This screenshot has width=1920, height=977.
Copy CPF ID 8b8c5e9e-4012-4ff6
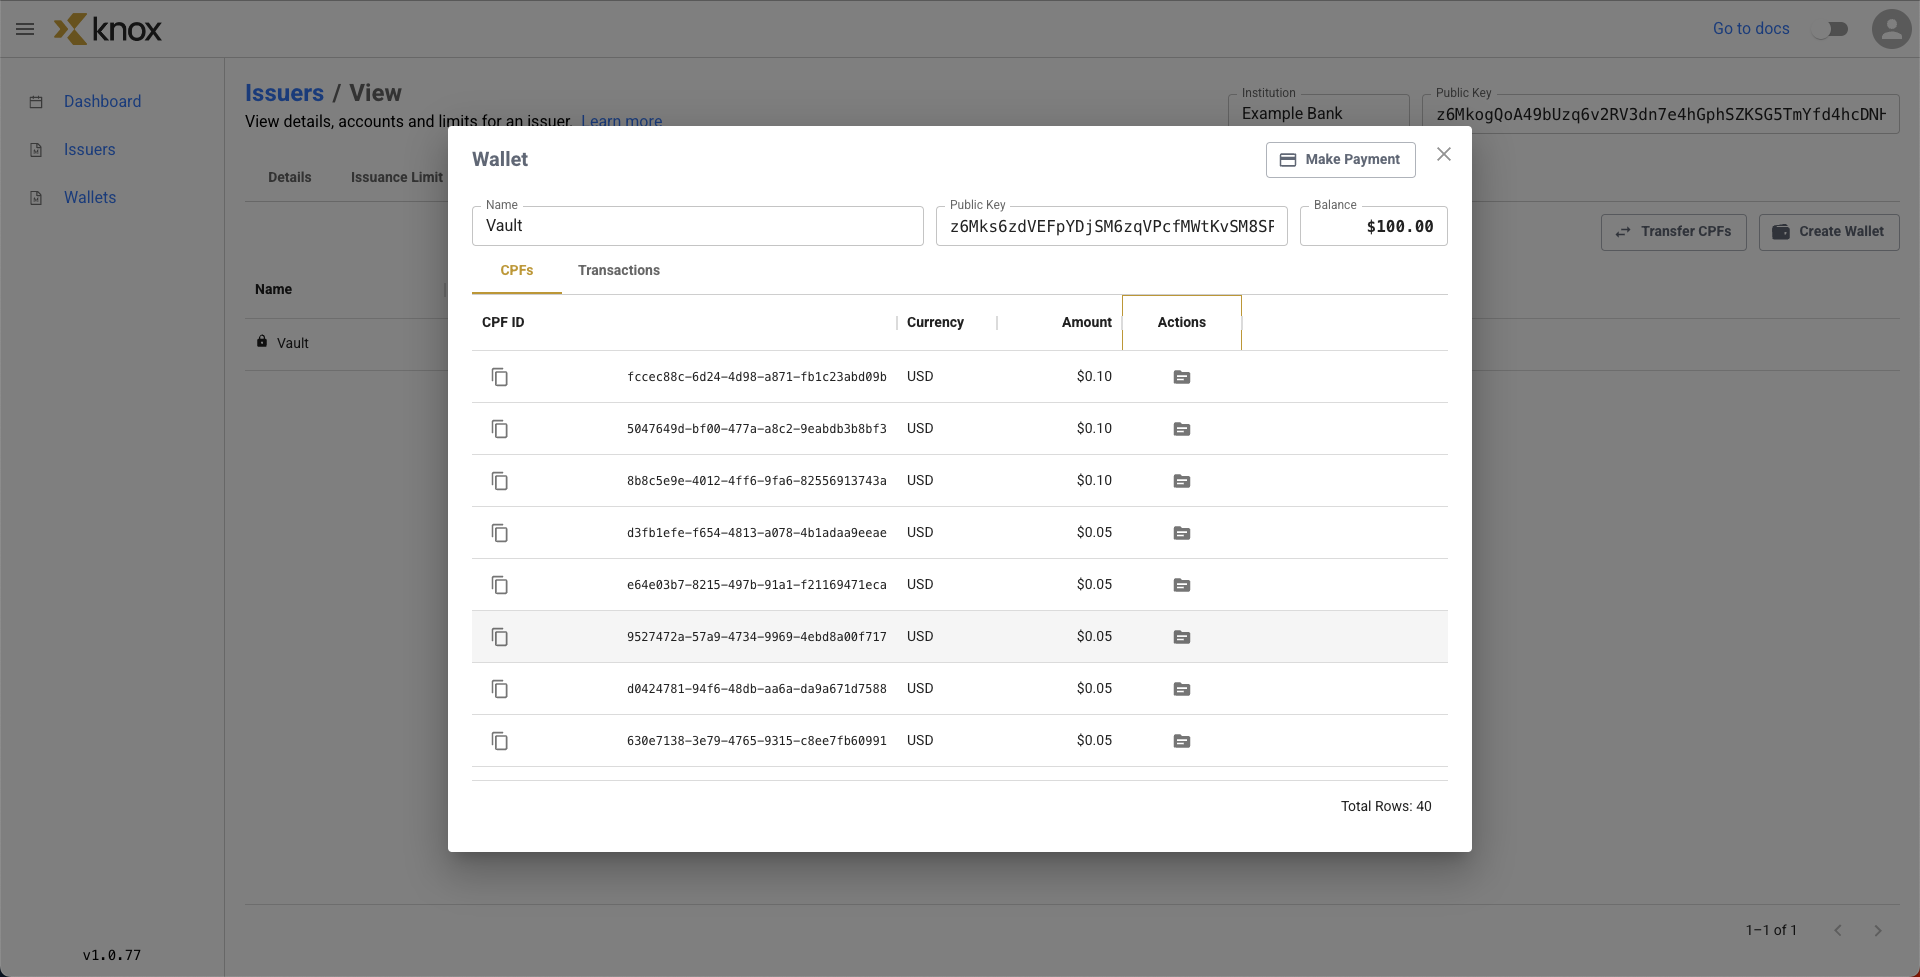pyautogui.click(x=500, y=481)
